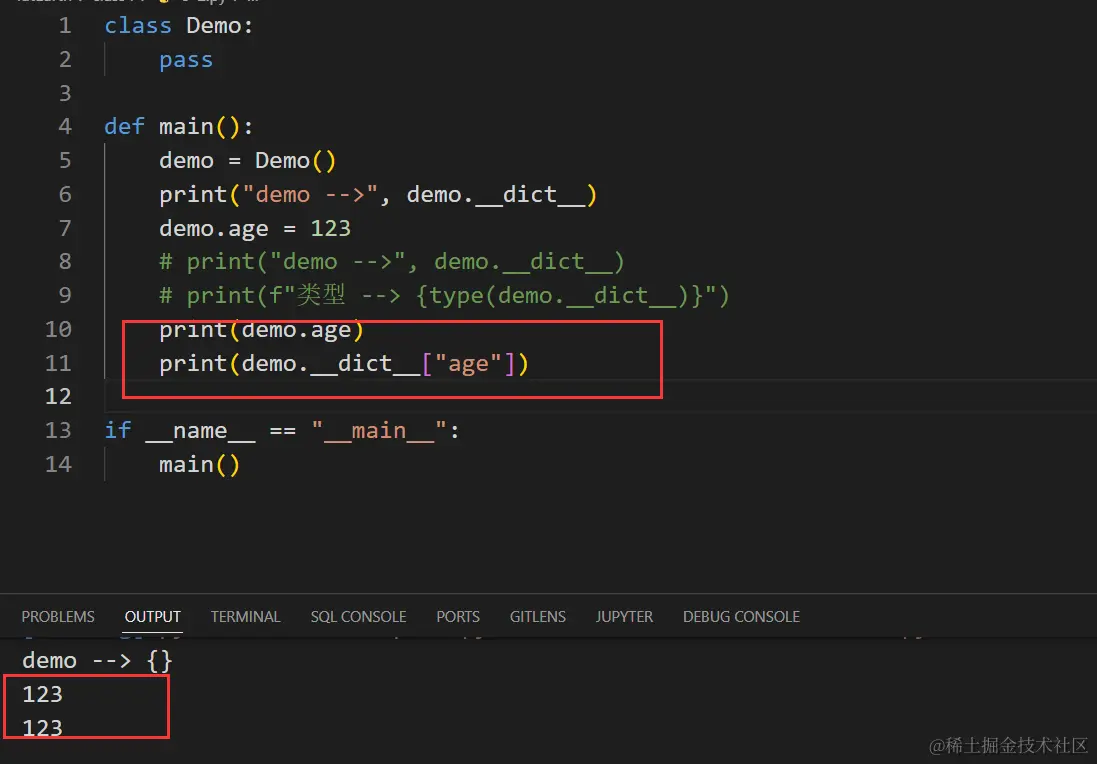Click the commented 'type(demo.__dict__)' line
The image size is (1097, 764).
[x=444, y=296]
